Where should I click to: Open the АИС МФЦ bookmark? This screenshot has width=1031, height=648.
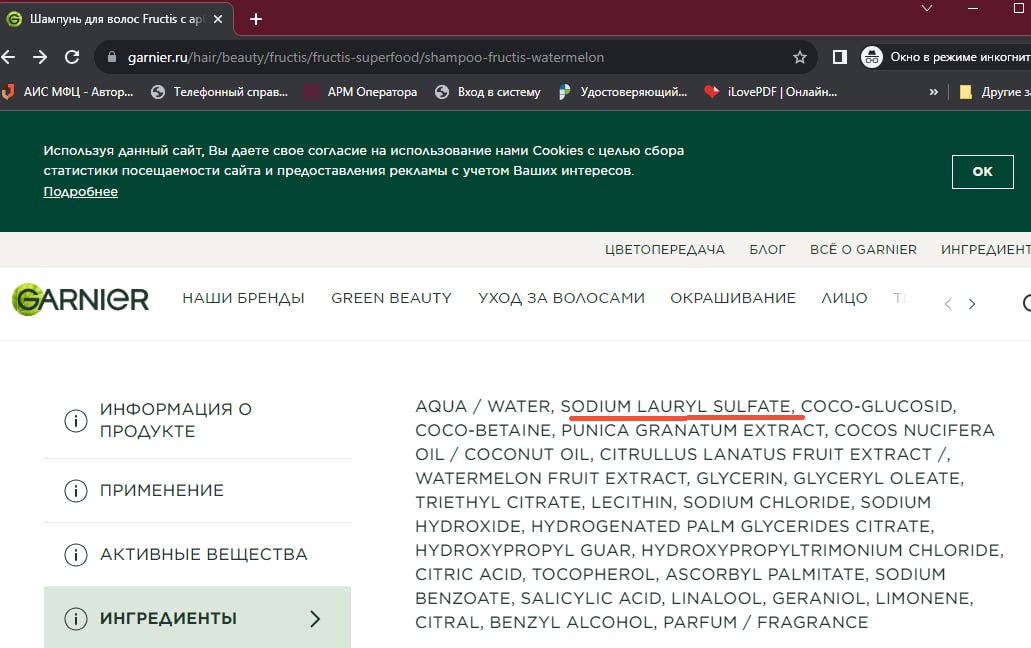pyautogui.click(x=68, y=92)
